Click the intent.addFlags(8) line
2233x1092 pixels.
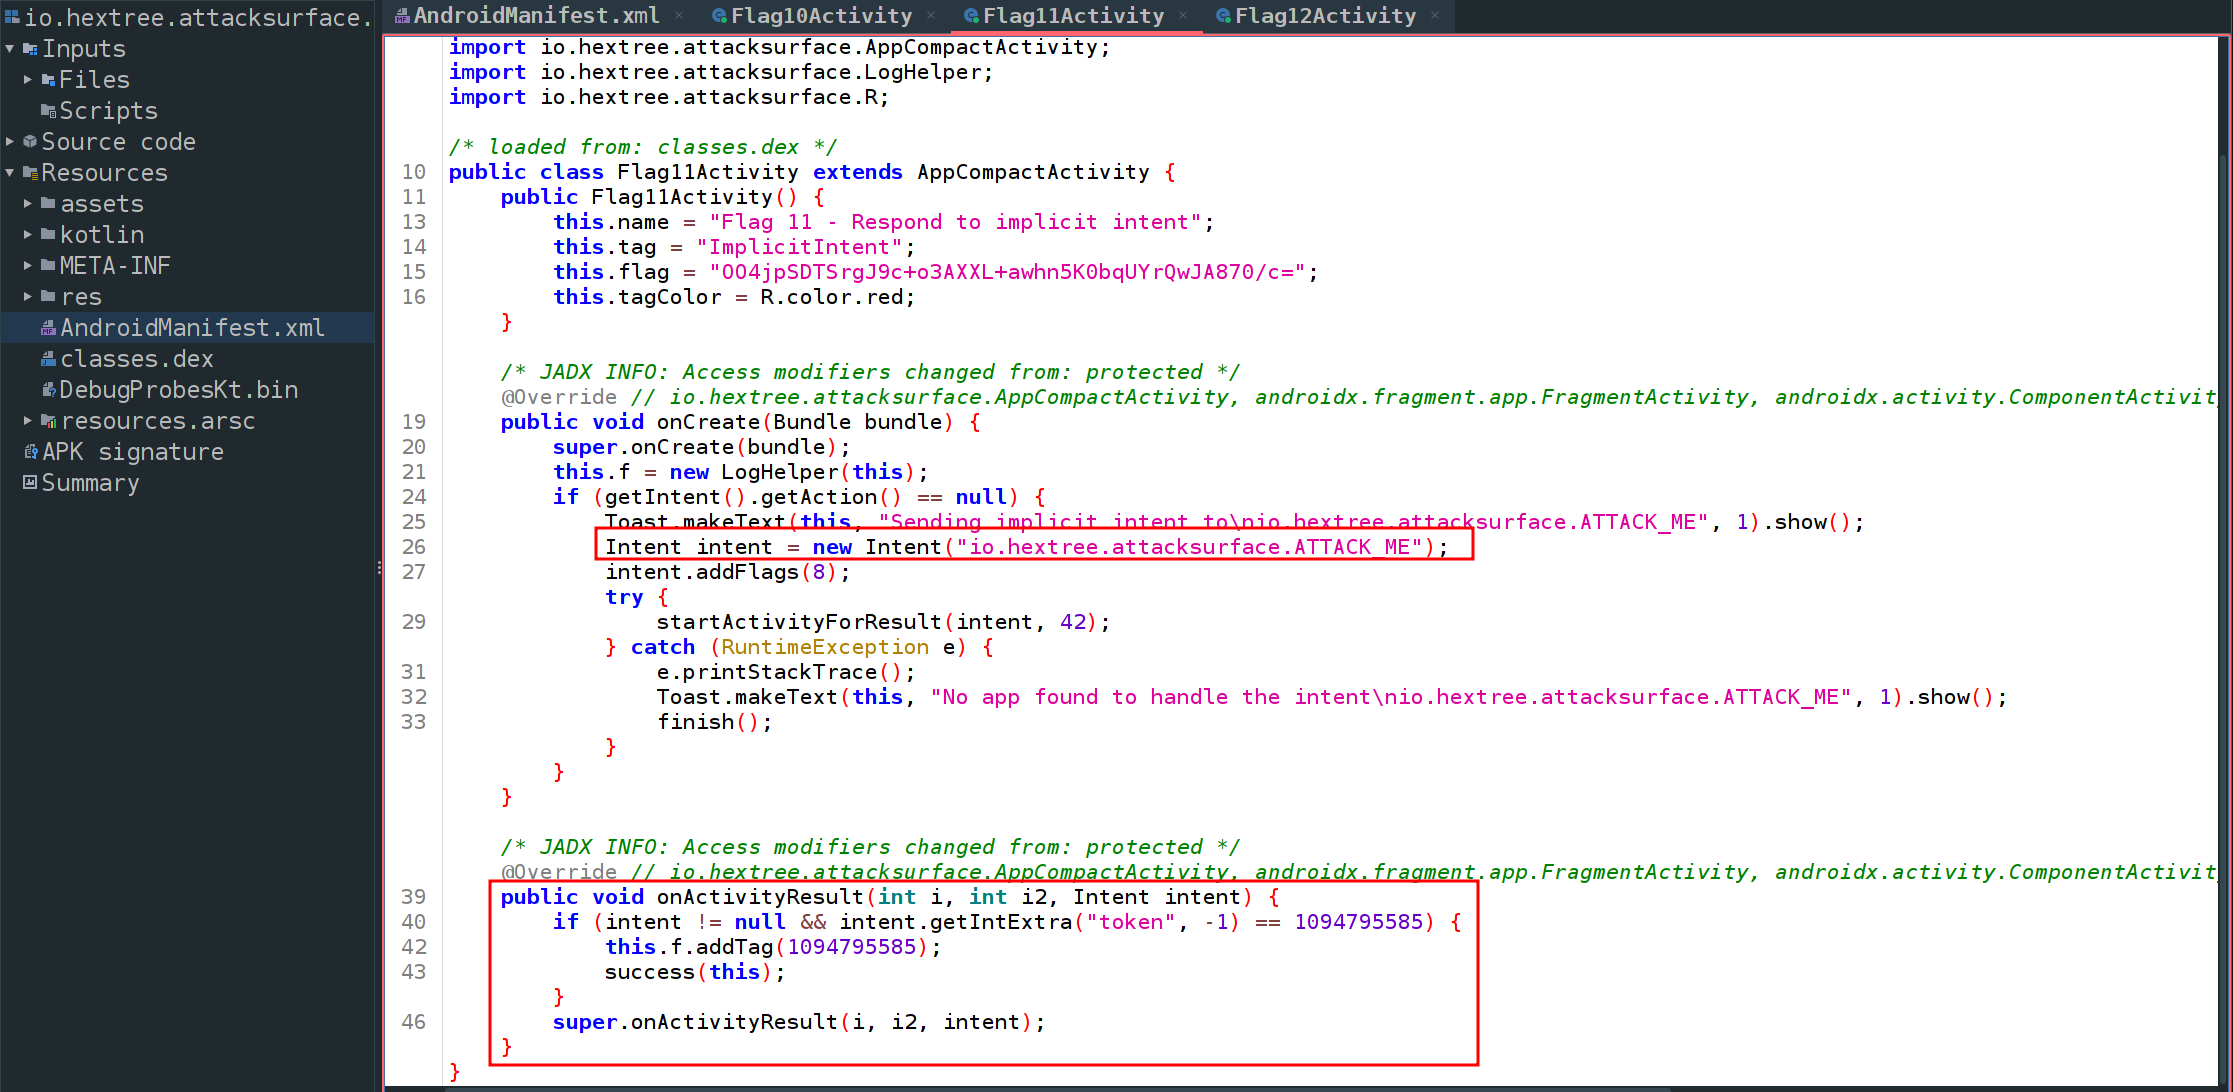(x=727, y=572)
